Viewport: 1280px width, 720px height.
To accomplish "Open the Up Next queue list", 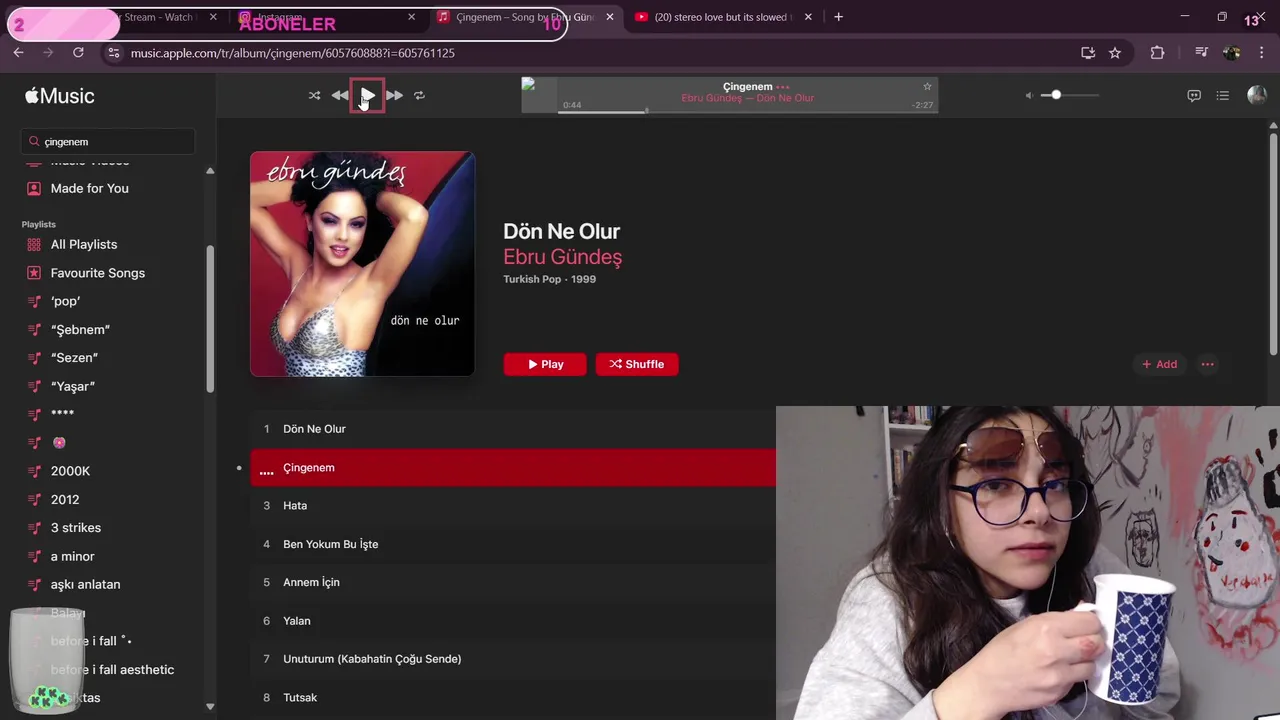I will tap(1222, 96).
